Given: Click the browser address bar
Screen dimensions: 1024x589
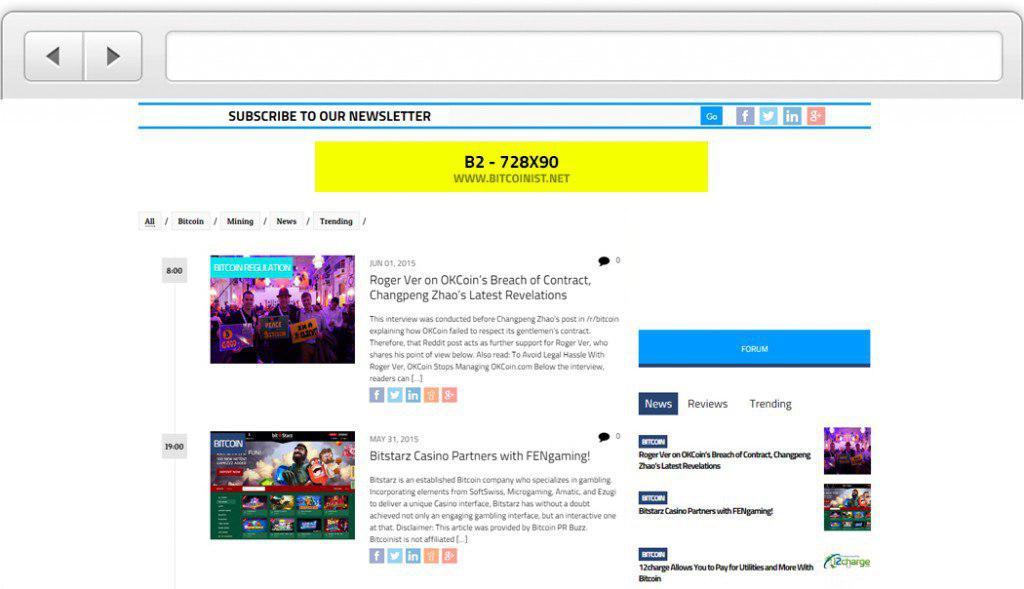Looking at the screenshot, I should pos(583,56).
